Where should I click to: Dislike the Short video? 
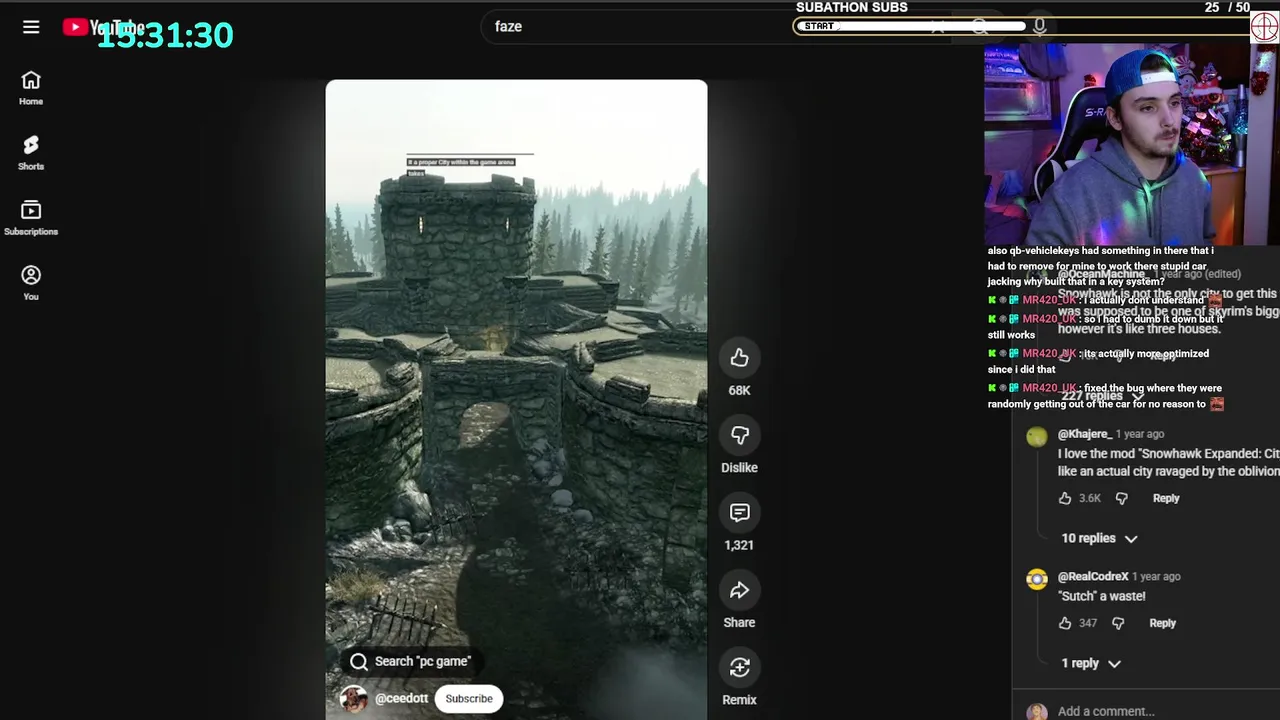[x=739, y=435]
